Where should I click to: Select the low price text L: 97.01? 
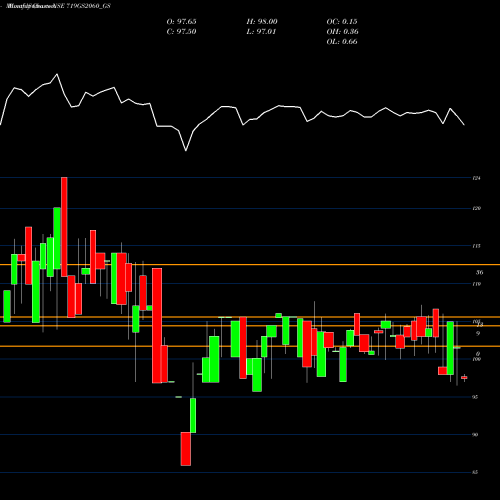pyautogui.click(x=261, y=32)
